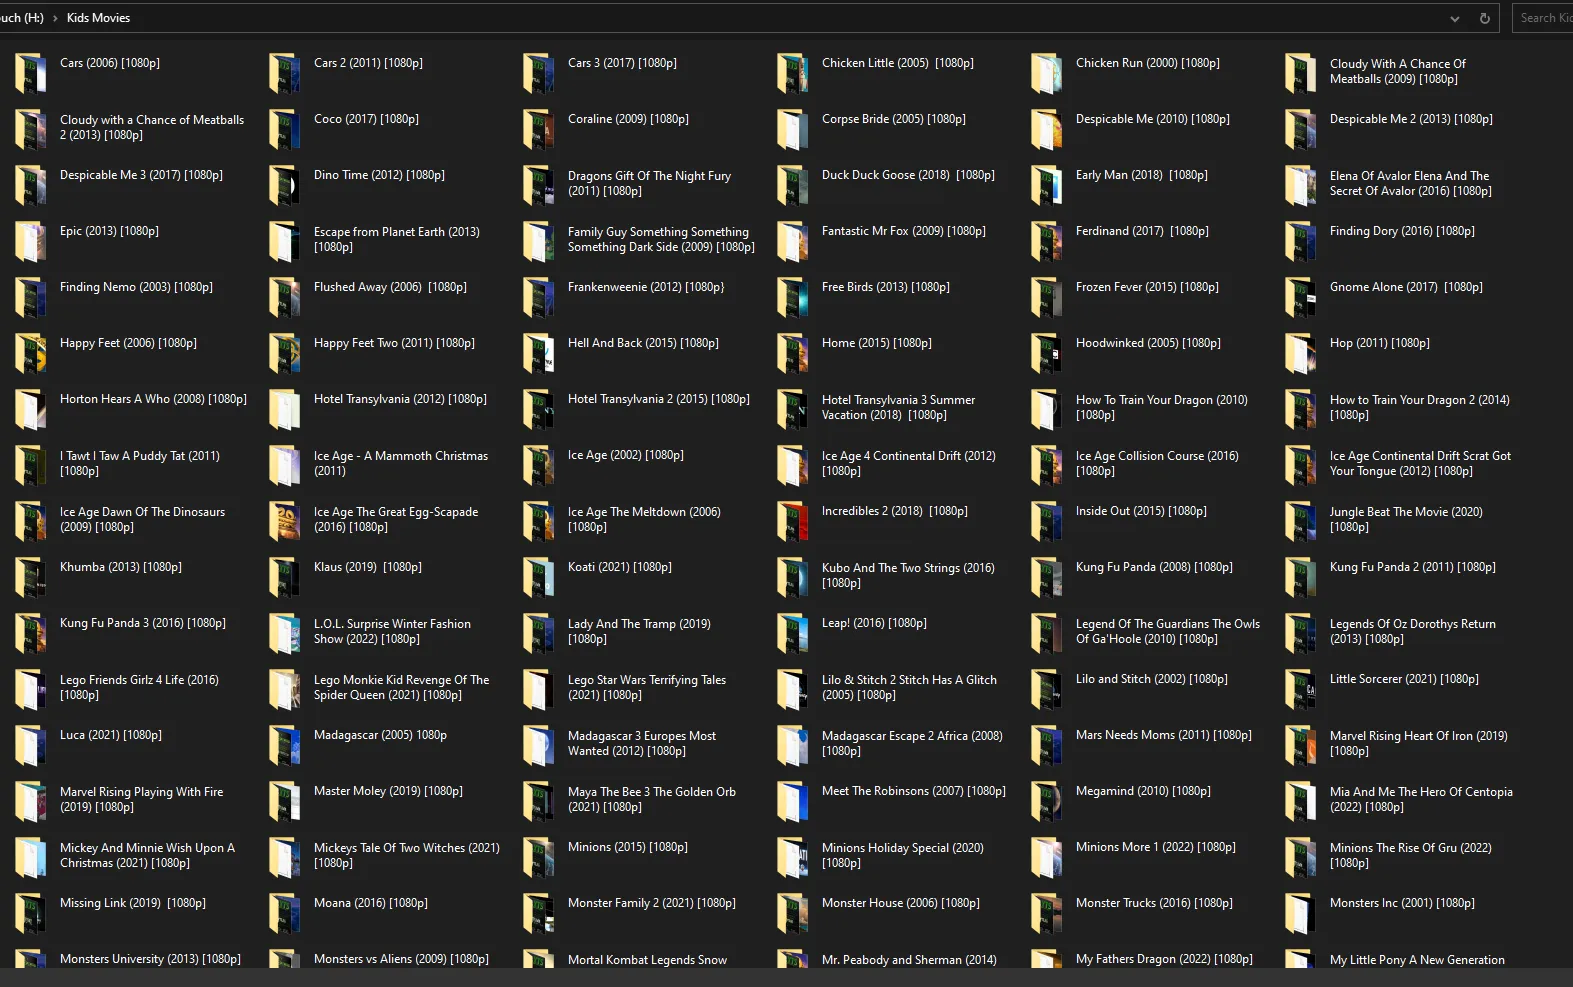1573x987 pixels.
Task: Click the Free Birds (2013) [1080p] label
Action: click(886, 287)
